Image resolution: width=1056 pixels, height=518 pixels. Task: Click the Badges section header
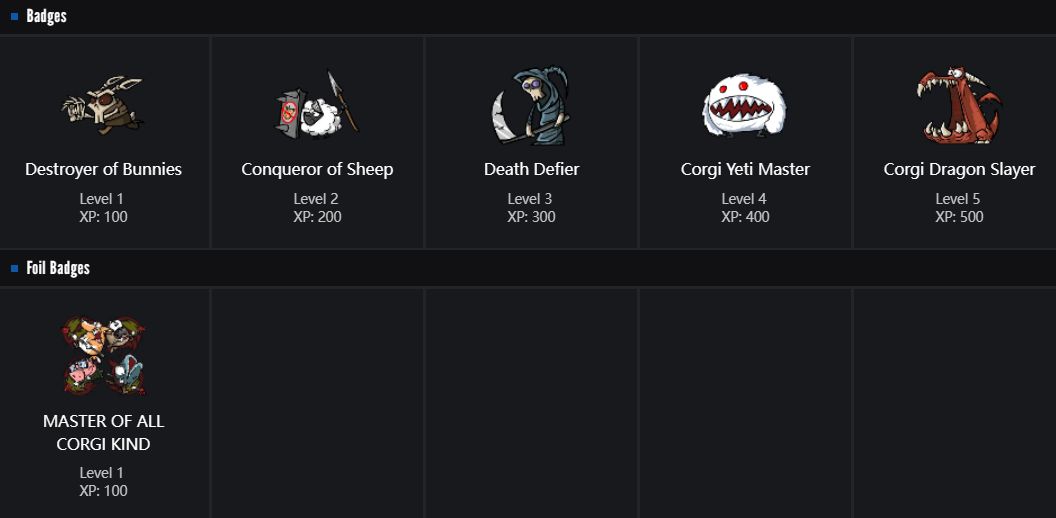[46, 16]
